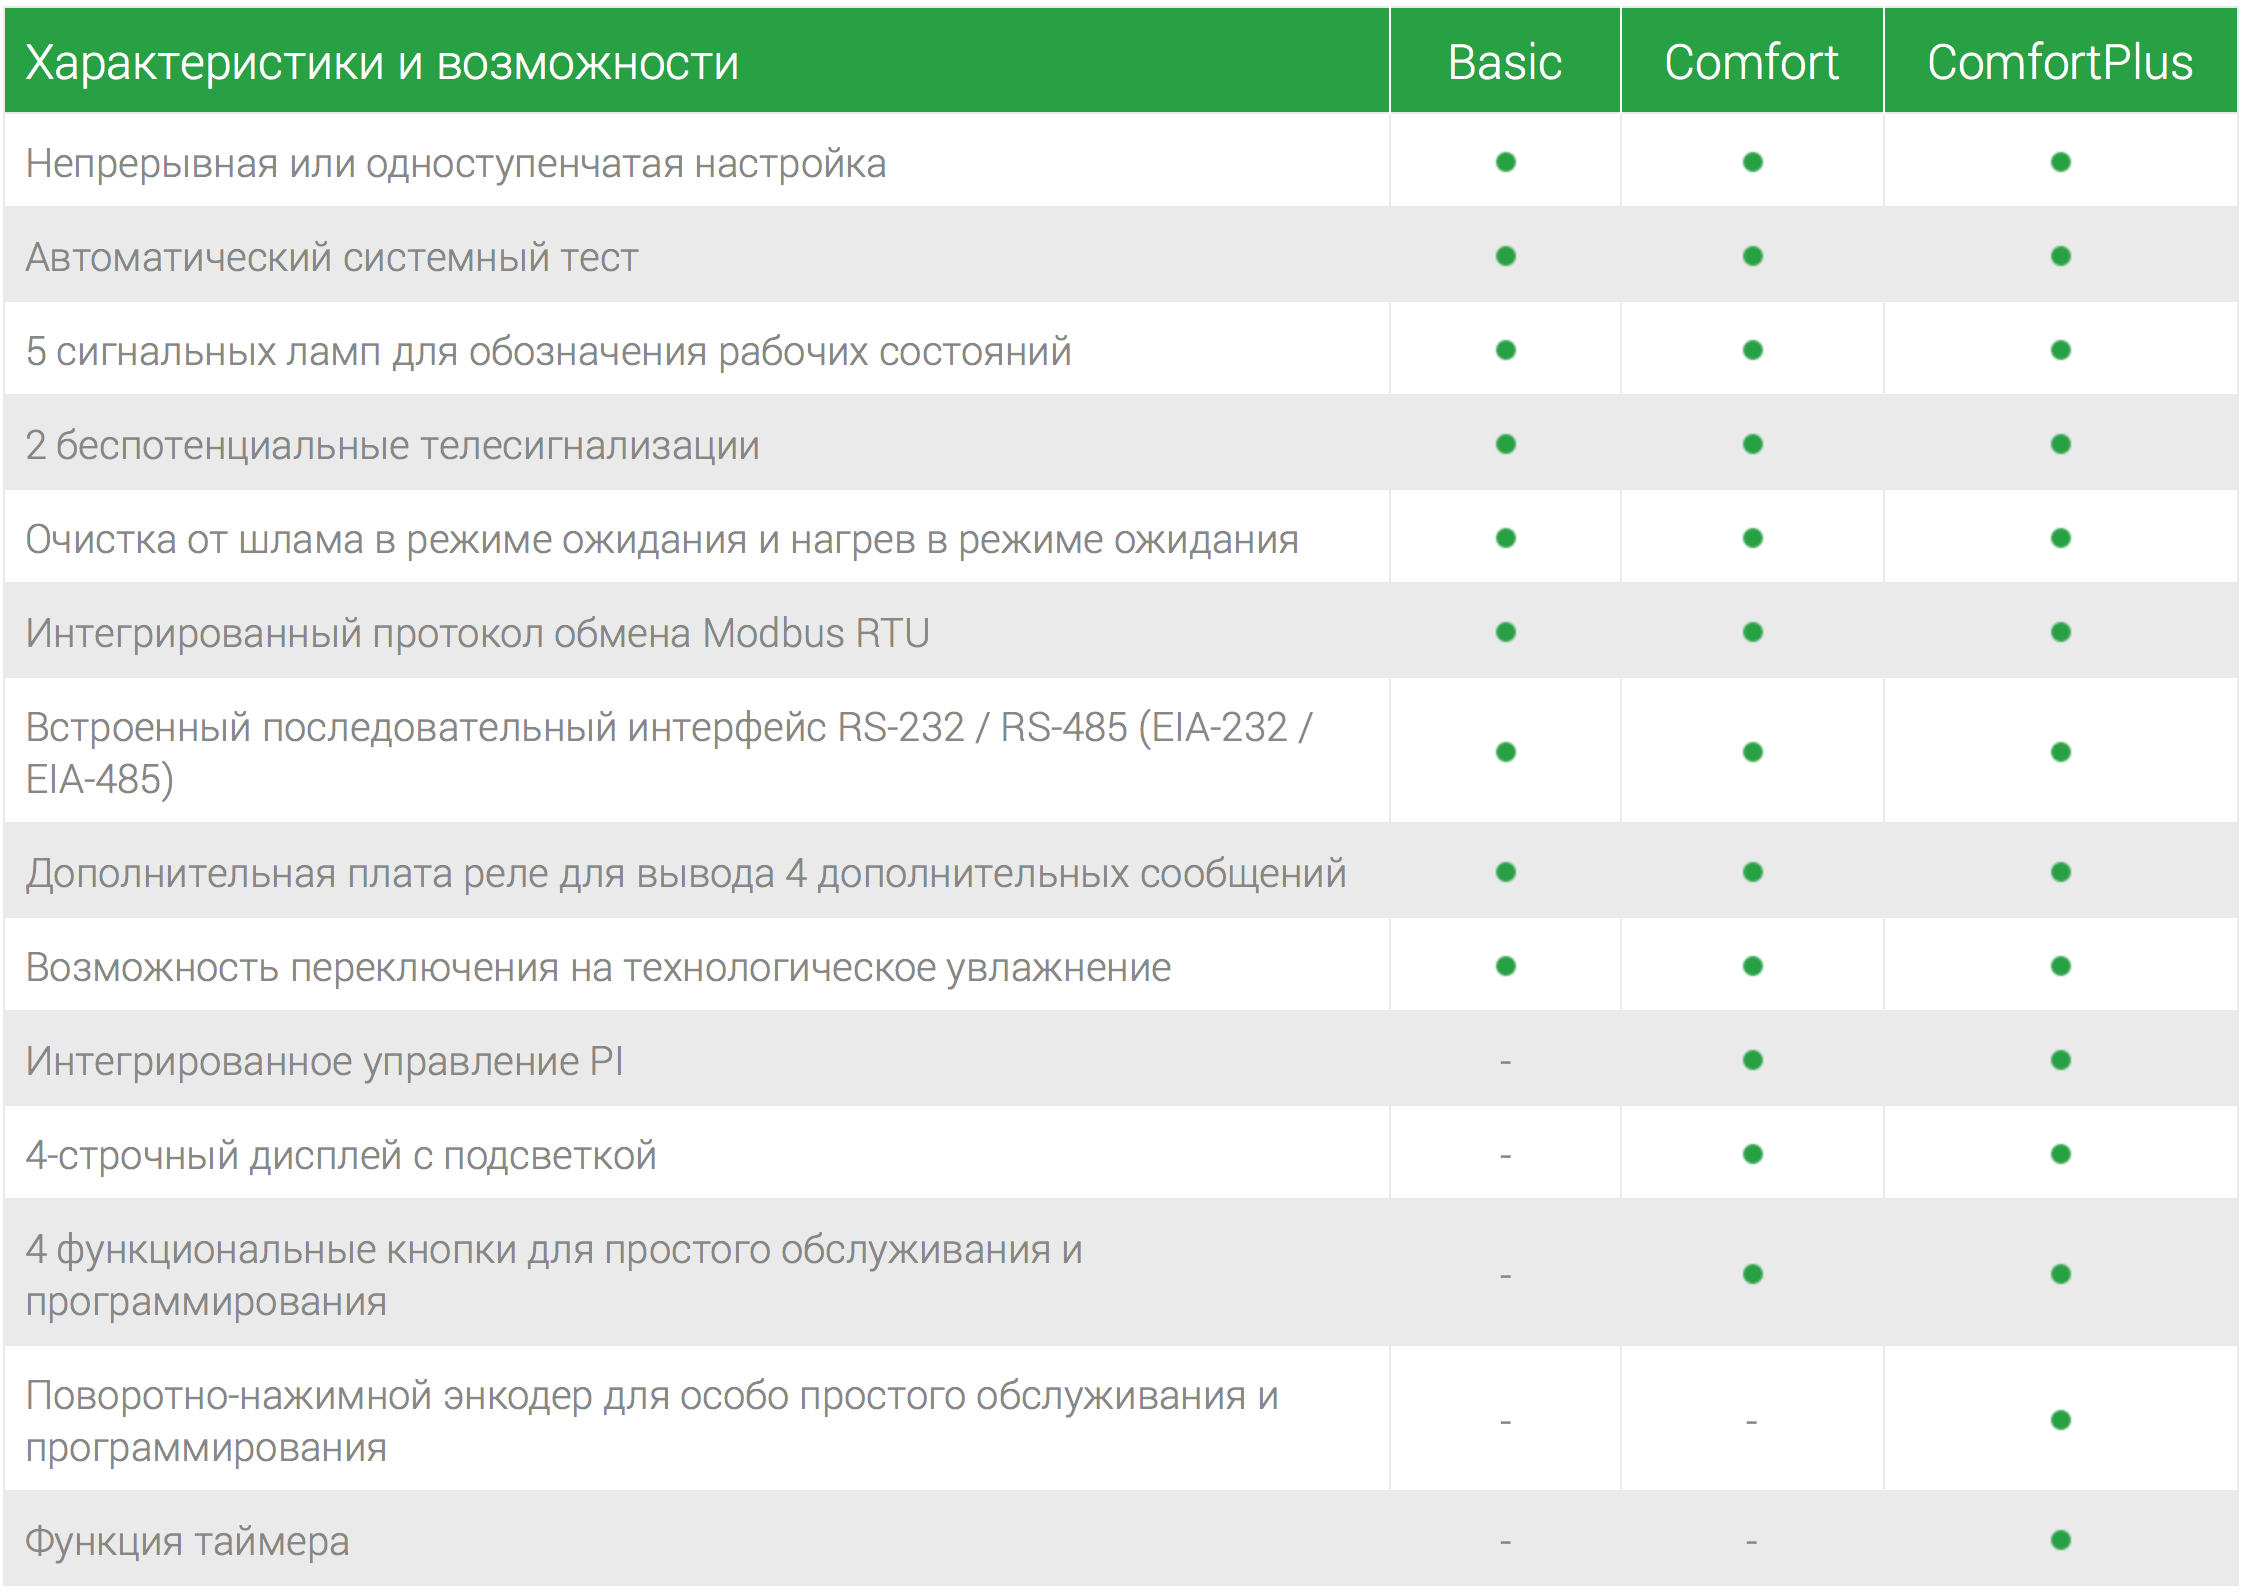2248x1596 pixels.
Task: Click ComfortPlus dot for '4 функциональные кнопки'
Action: click(x=2061, y=1274)
